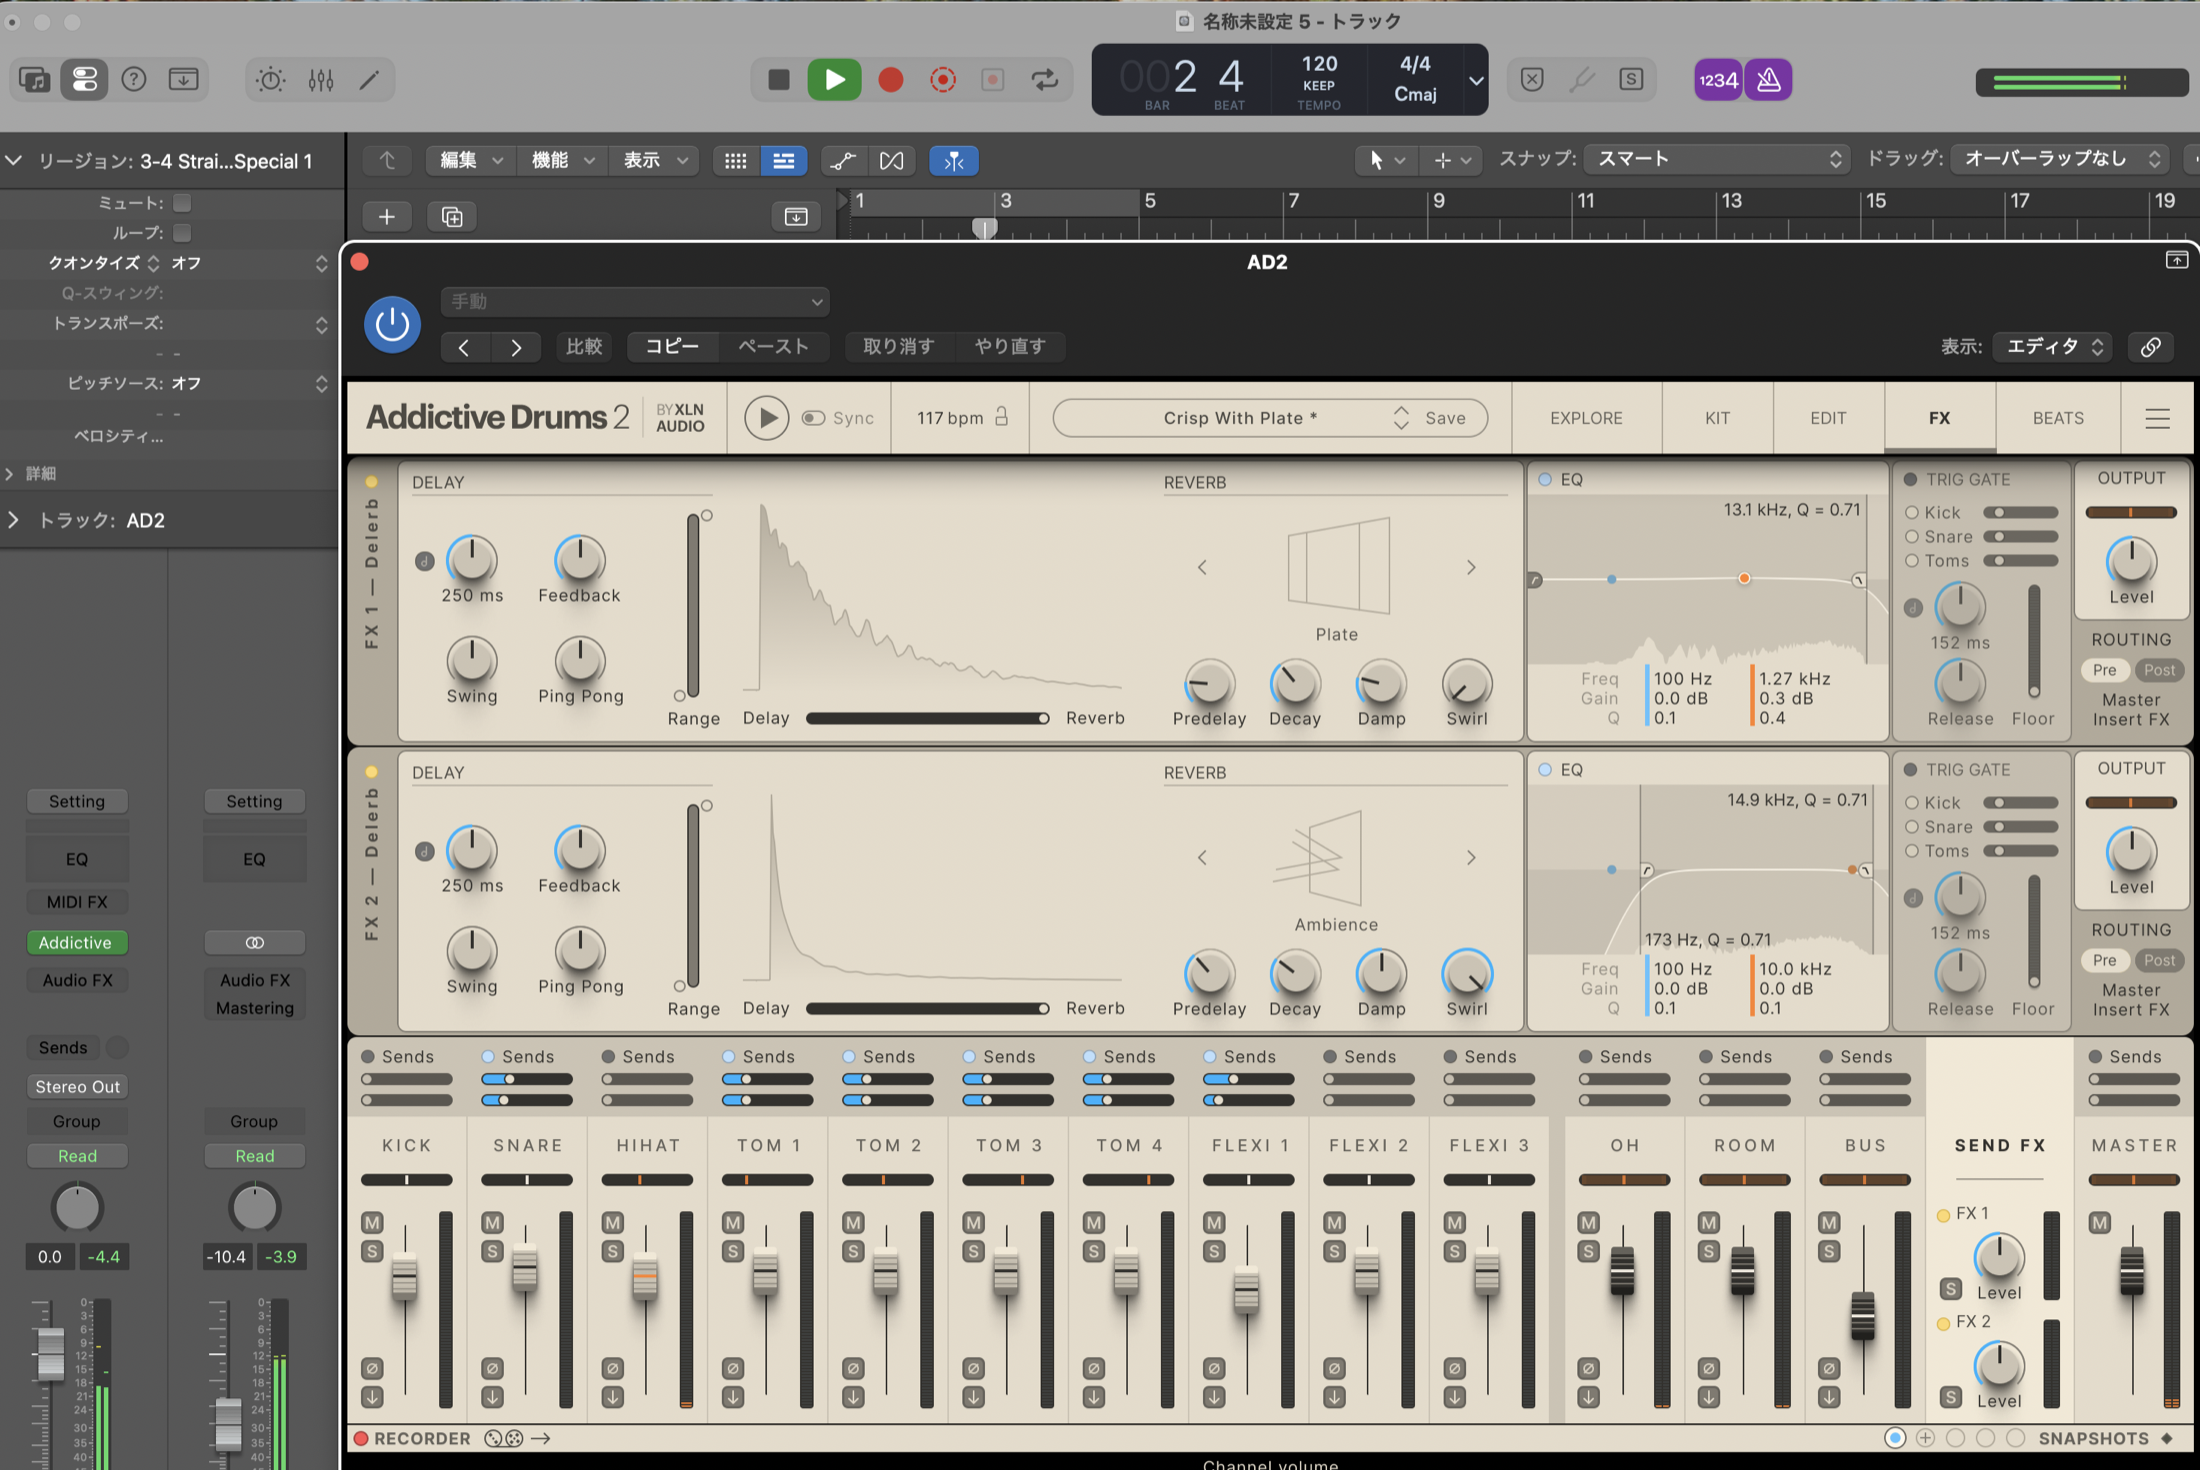Select Pre routing in FX 1

[2104, 670]
